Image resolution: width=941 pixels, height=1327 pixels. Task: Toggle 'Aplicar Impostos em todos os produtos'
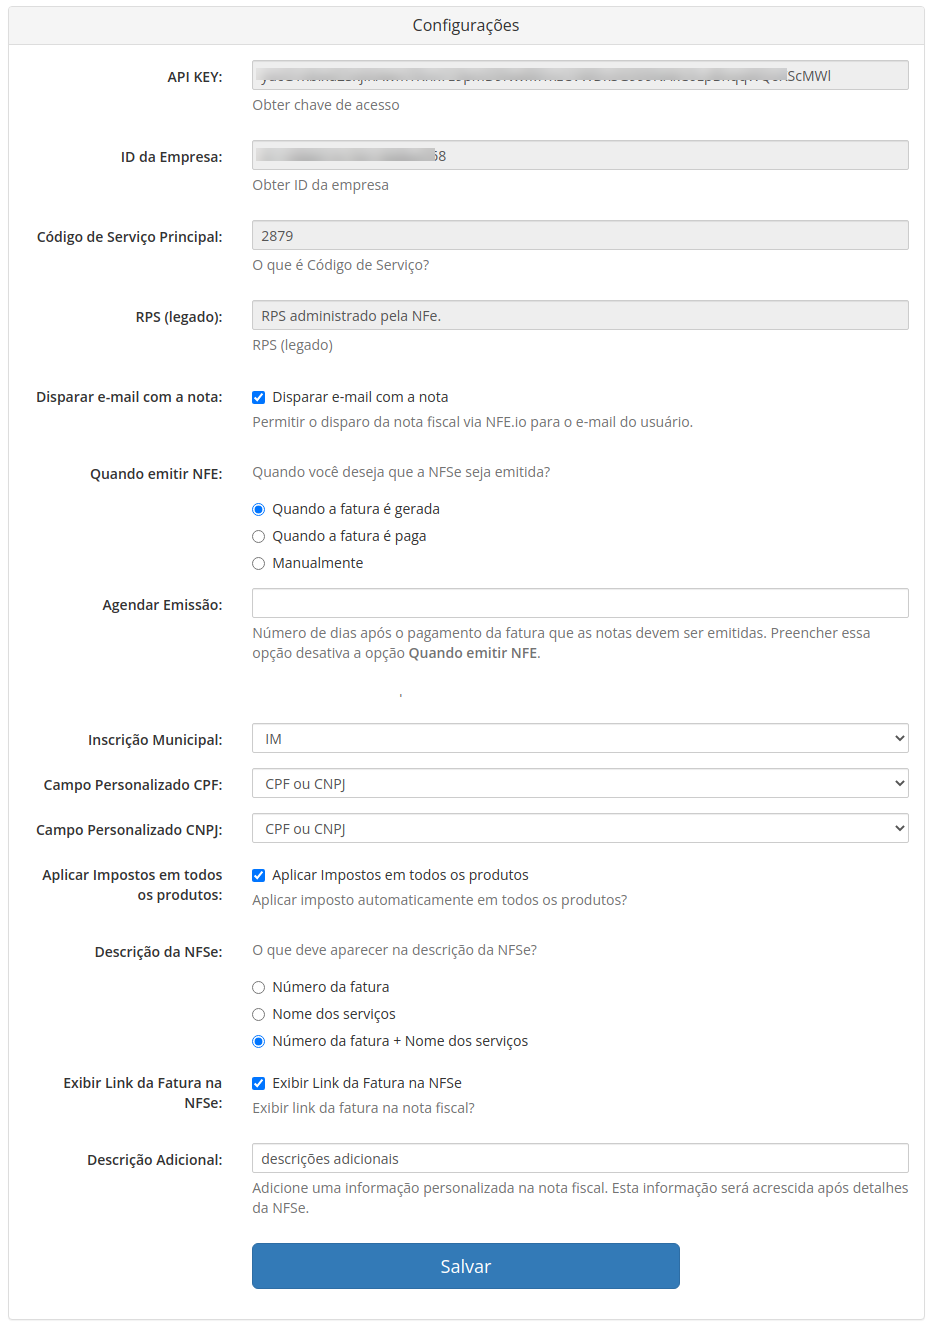(x=258, y=875)
